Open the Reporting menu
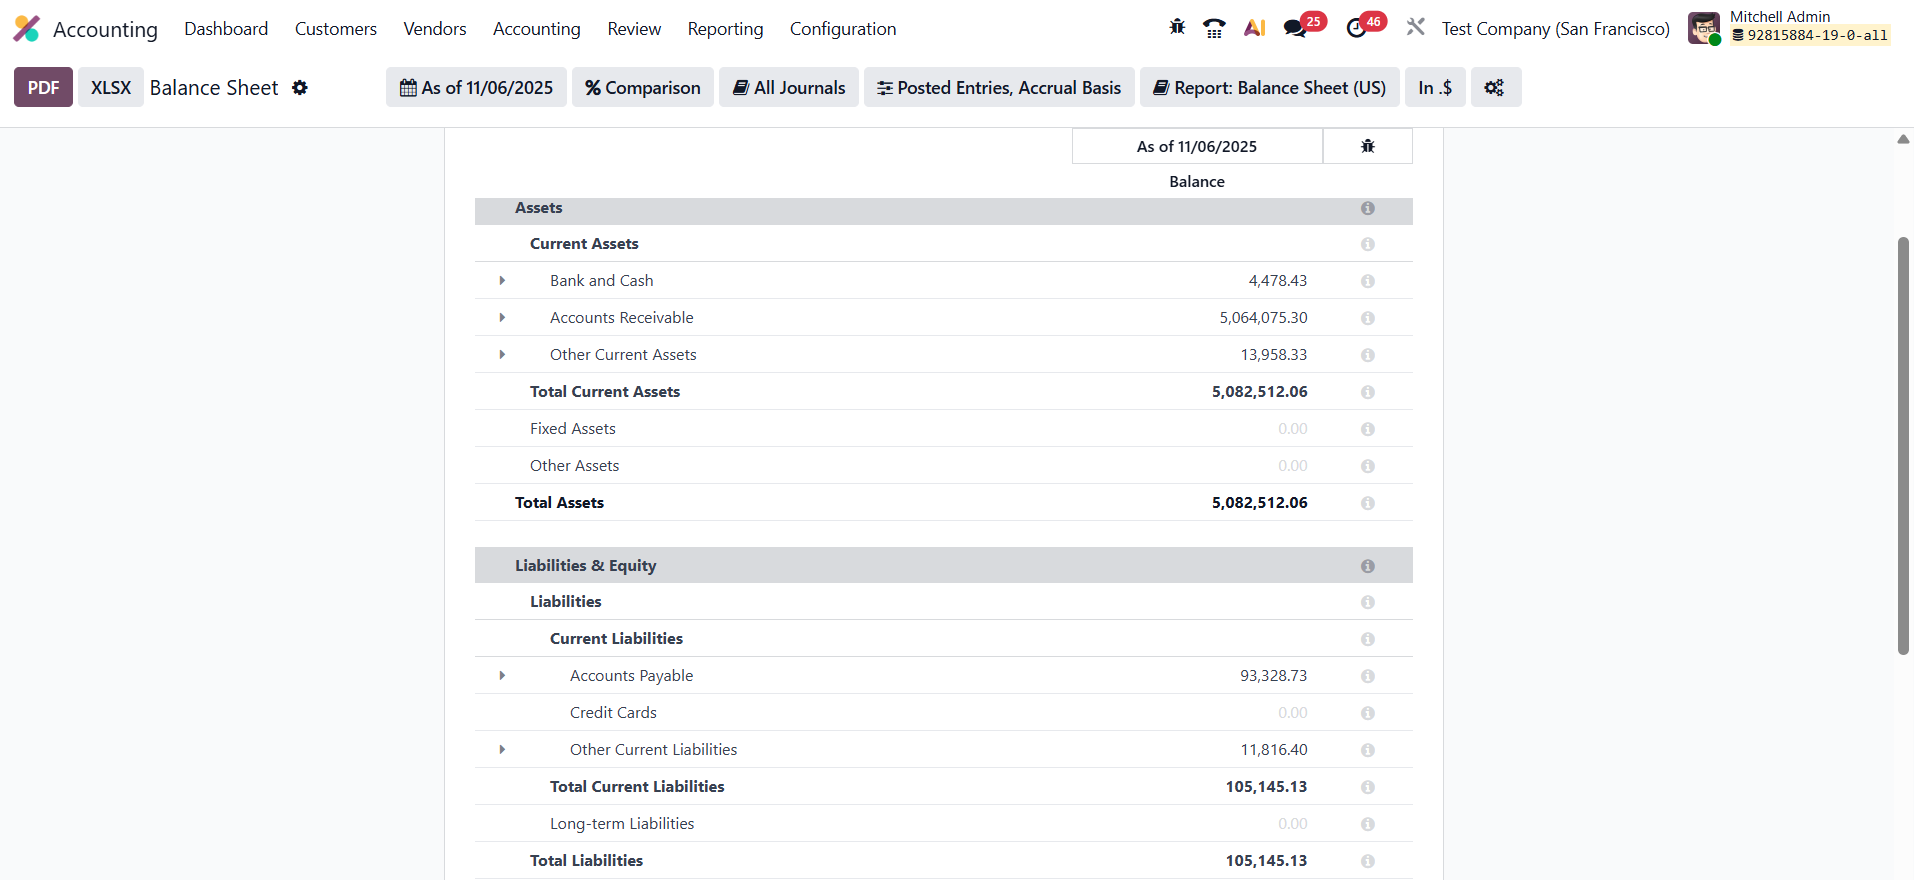 725,29
